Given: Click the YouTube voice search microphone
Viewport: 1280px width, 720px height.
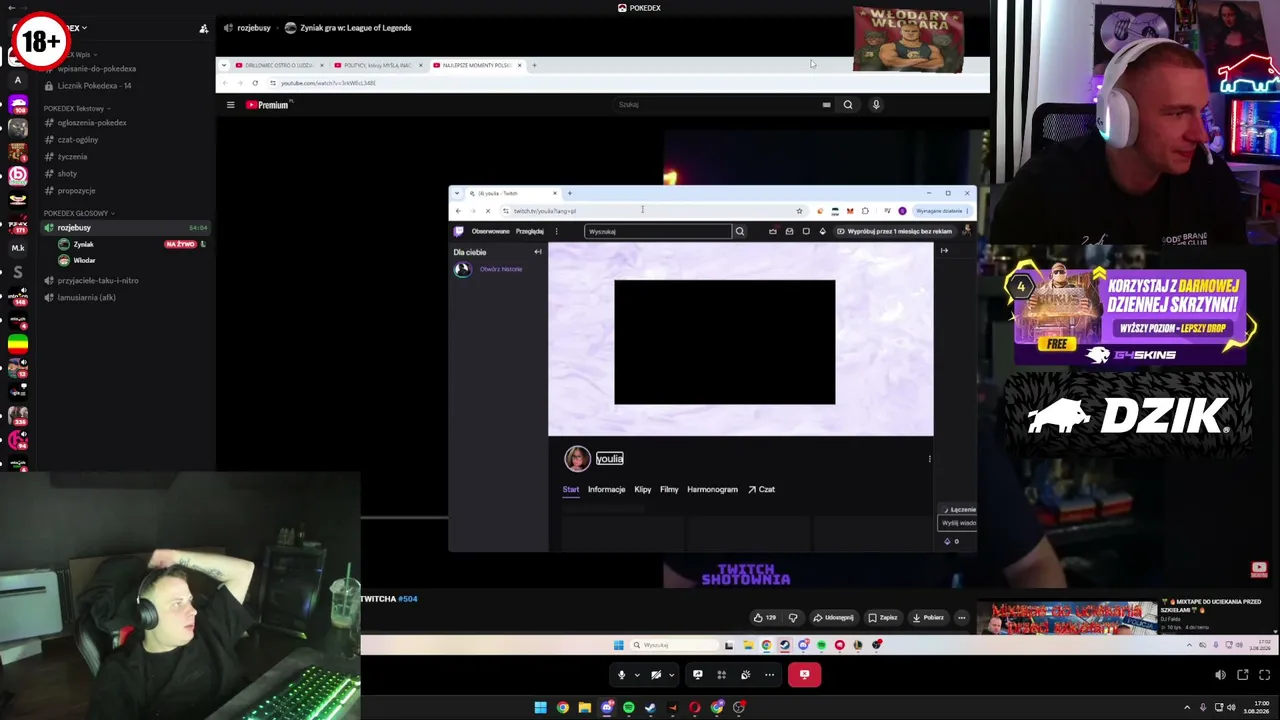Looking at the screenshot, I should [x=876, y=104].
